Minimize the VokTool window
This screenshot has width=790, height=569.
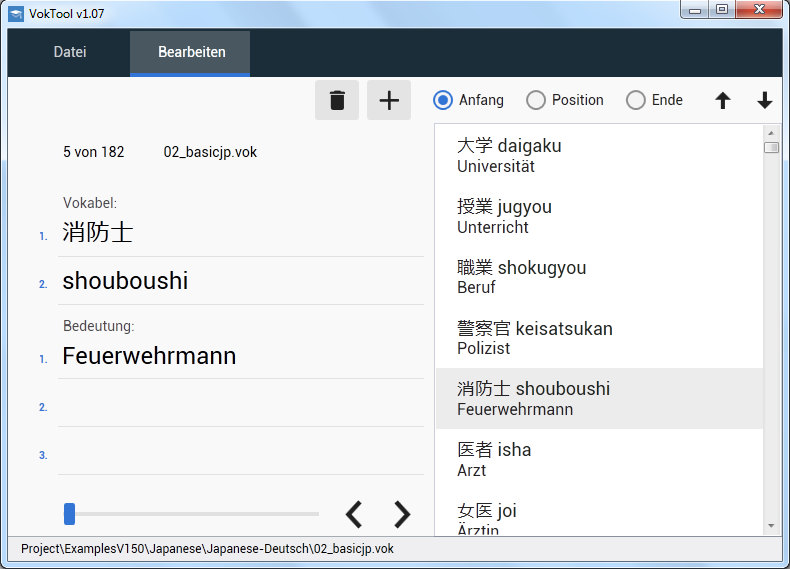695,10
